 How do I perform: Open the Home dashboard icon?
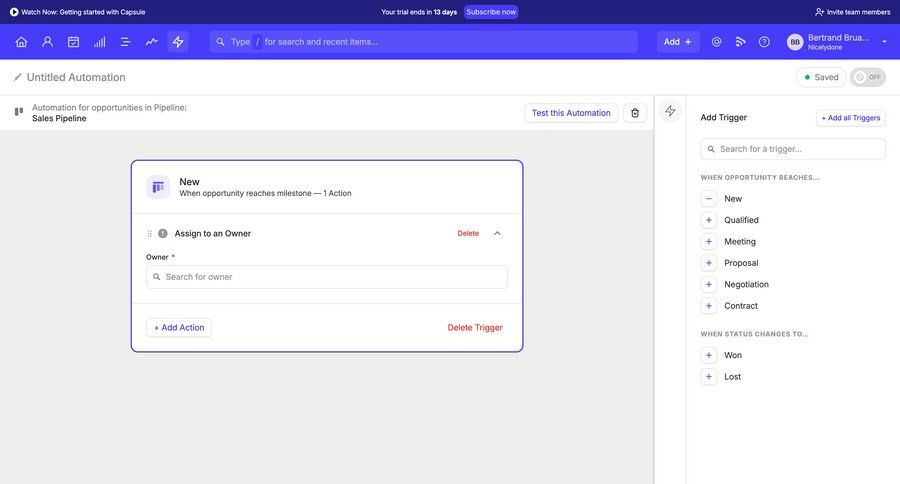click(21, 42)
